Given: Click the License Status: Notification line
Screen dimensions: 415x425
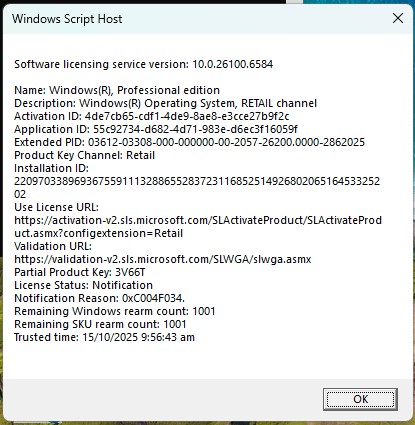Looking at the screenshot, I should [83, 285].
